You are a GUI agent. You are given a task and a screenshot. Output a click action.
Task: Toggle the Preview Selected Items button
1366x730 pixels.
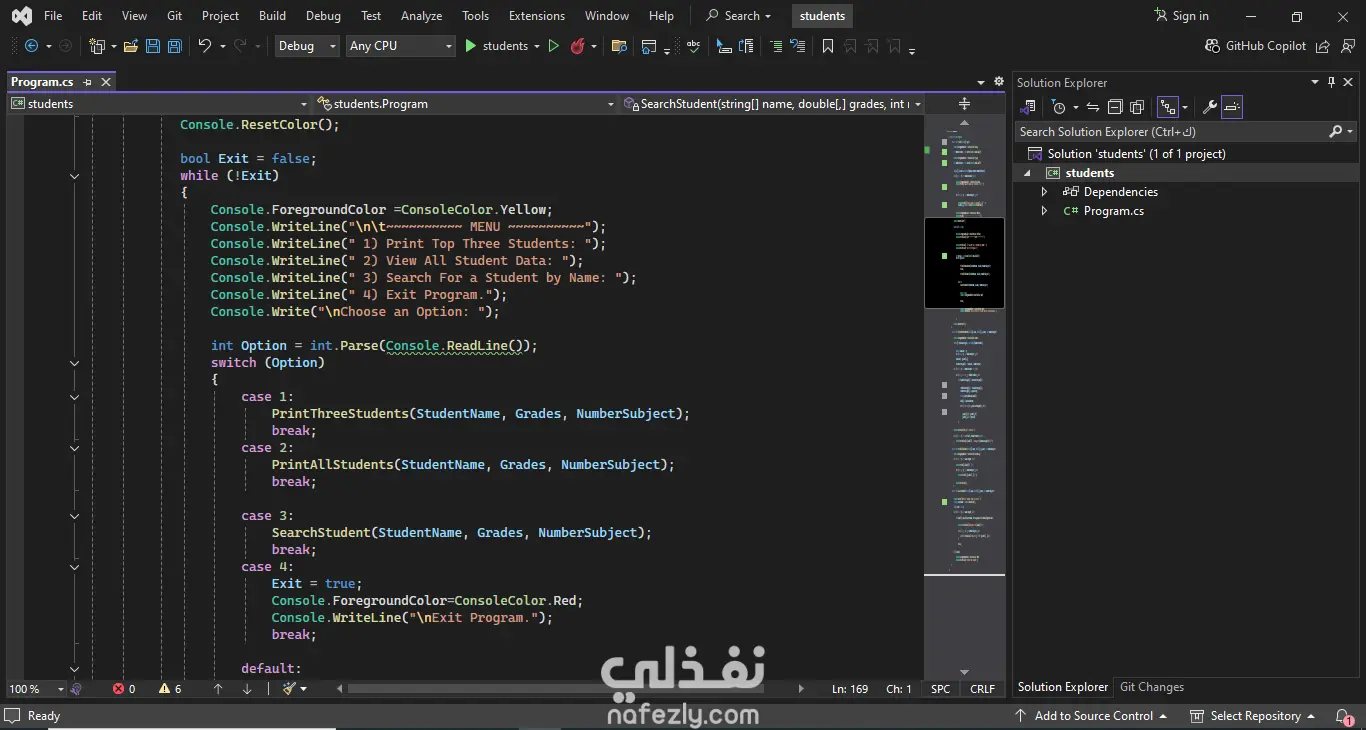tap(1232, 107)
